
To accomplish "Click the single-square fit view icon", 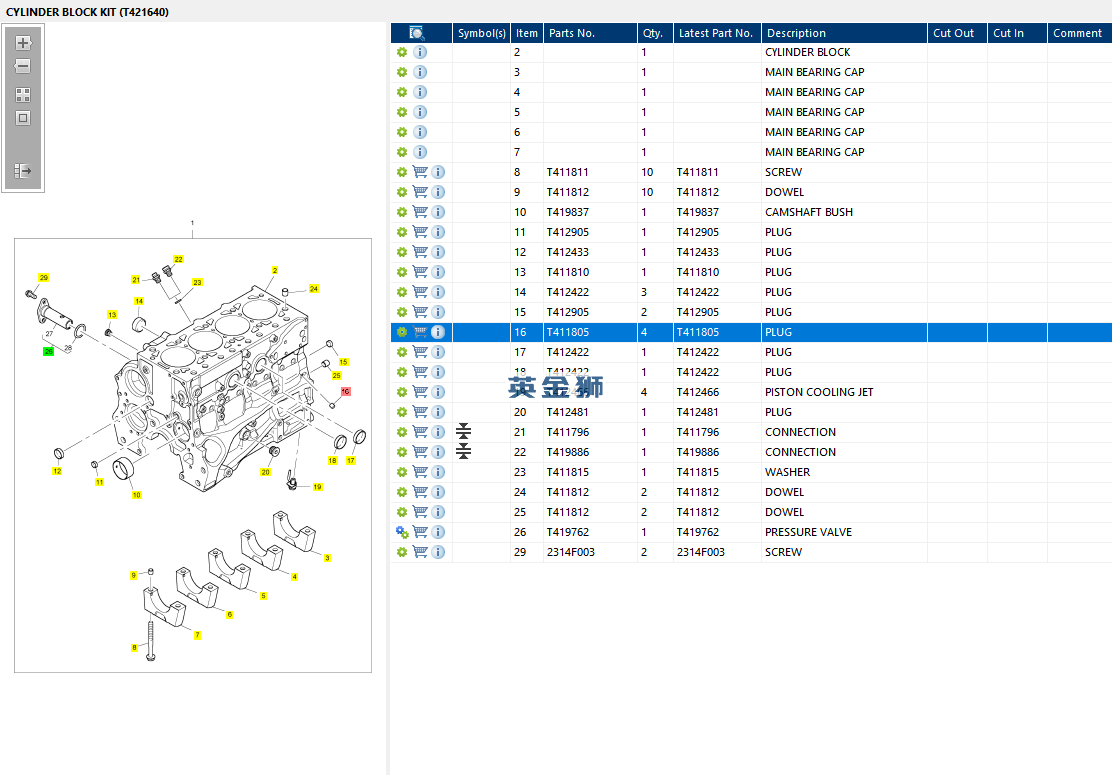I will click(x=23, y=118).
